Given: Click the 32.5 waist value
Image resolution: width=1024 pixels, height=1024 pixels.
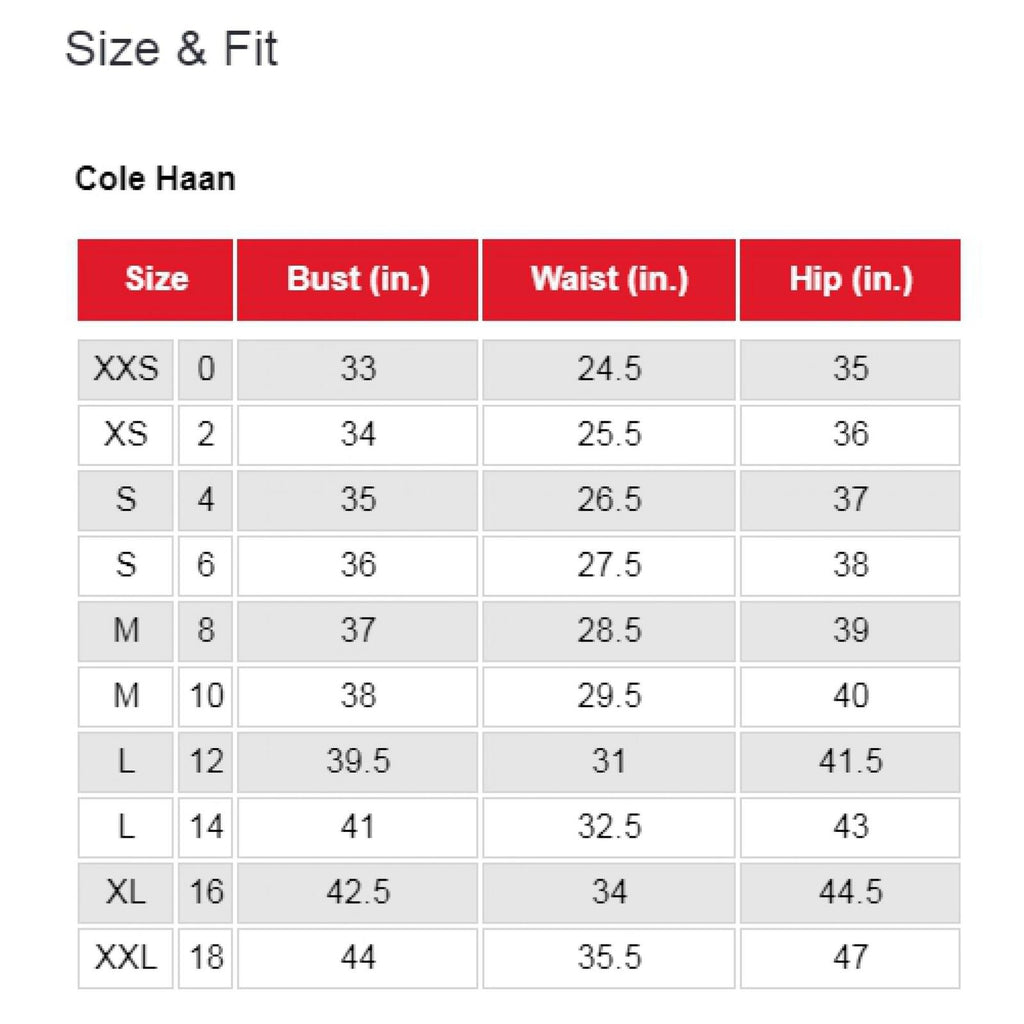Looking at the screenshot, I should tap(609, 827).
